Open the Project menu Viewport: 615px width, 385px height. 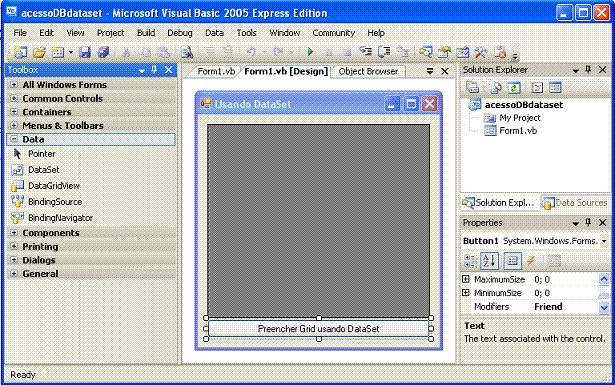click(110, 33)
